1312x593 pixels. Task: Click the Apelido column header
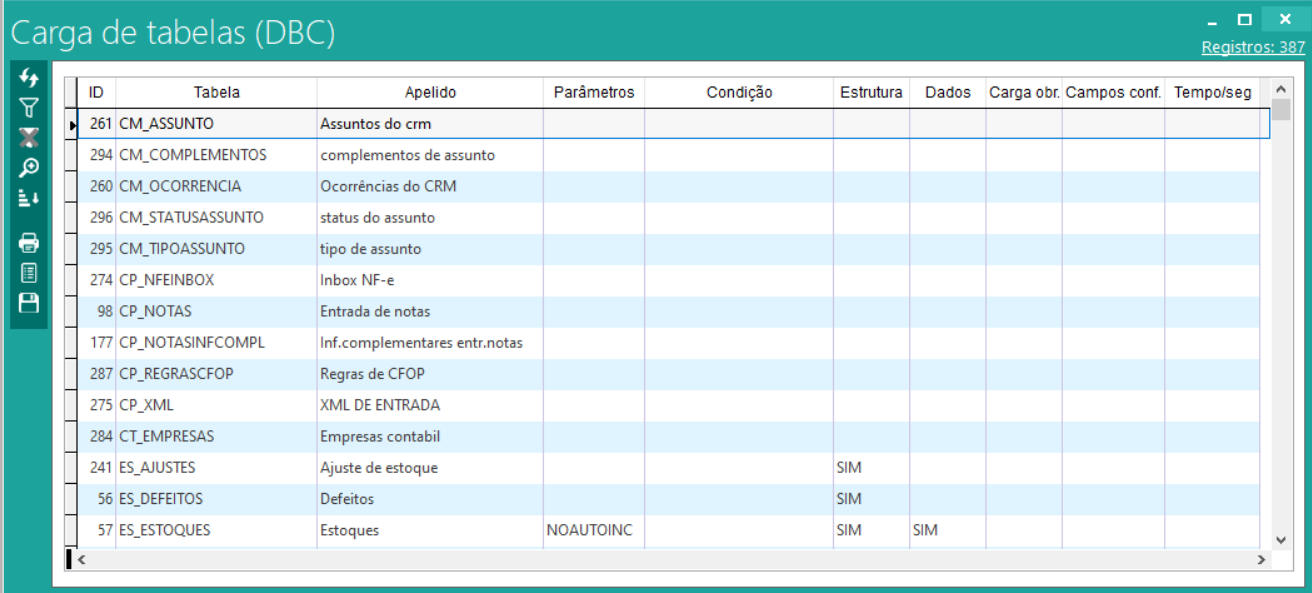(x=430, y=92)
